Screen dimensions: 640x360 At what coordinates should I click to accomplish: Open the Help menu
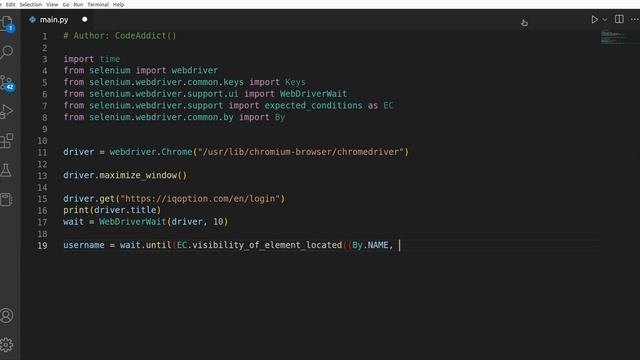tap(118, 4)
